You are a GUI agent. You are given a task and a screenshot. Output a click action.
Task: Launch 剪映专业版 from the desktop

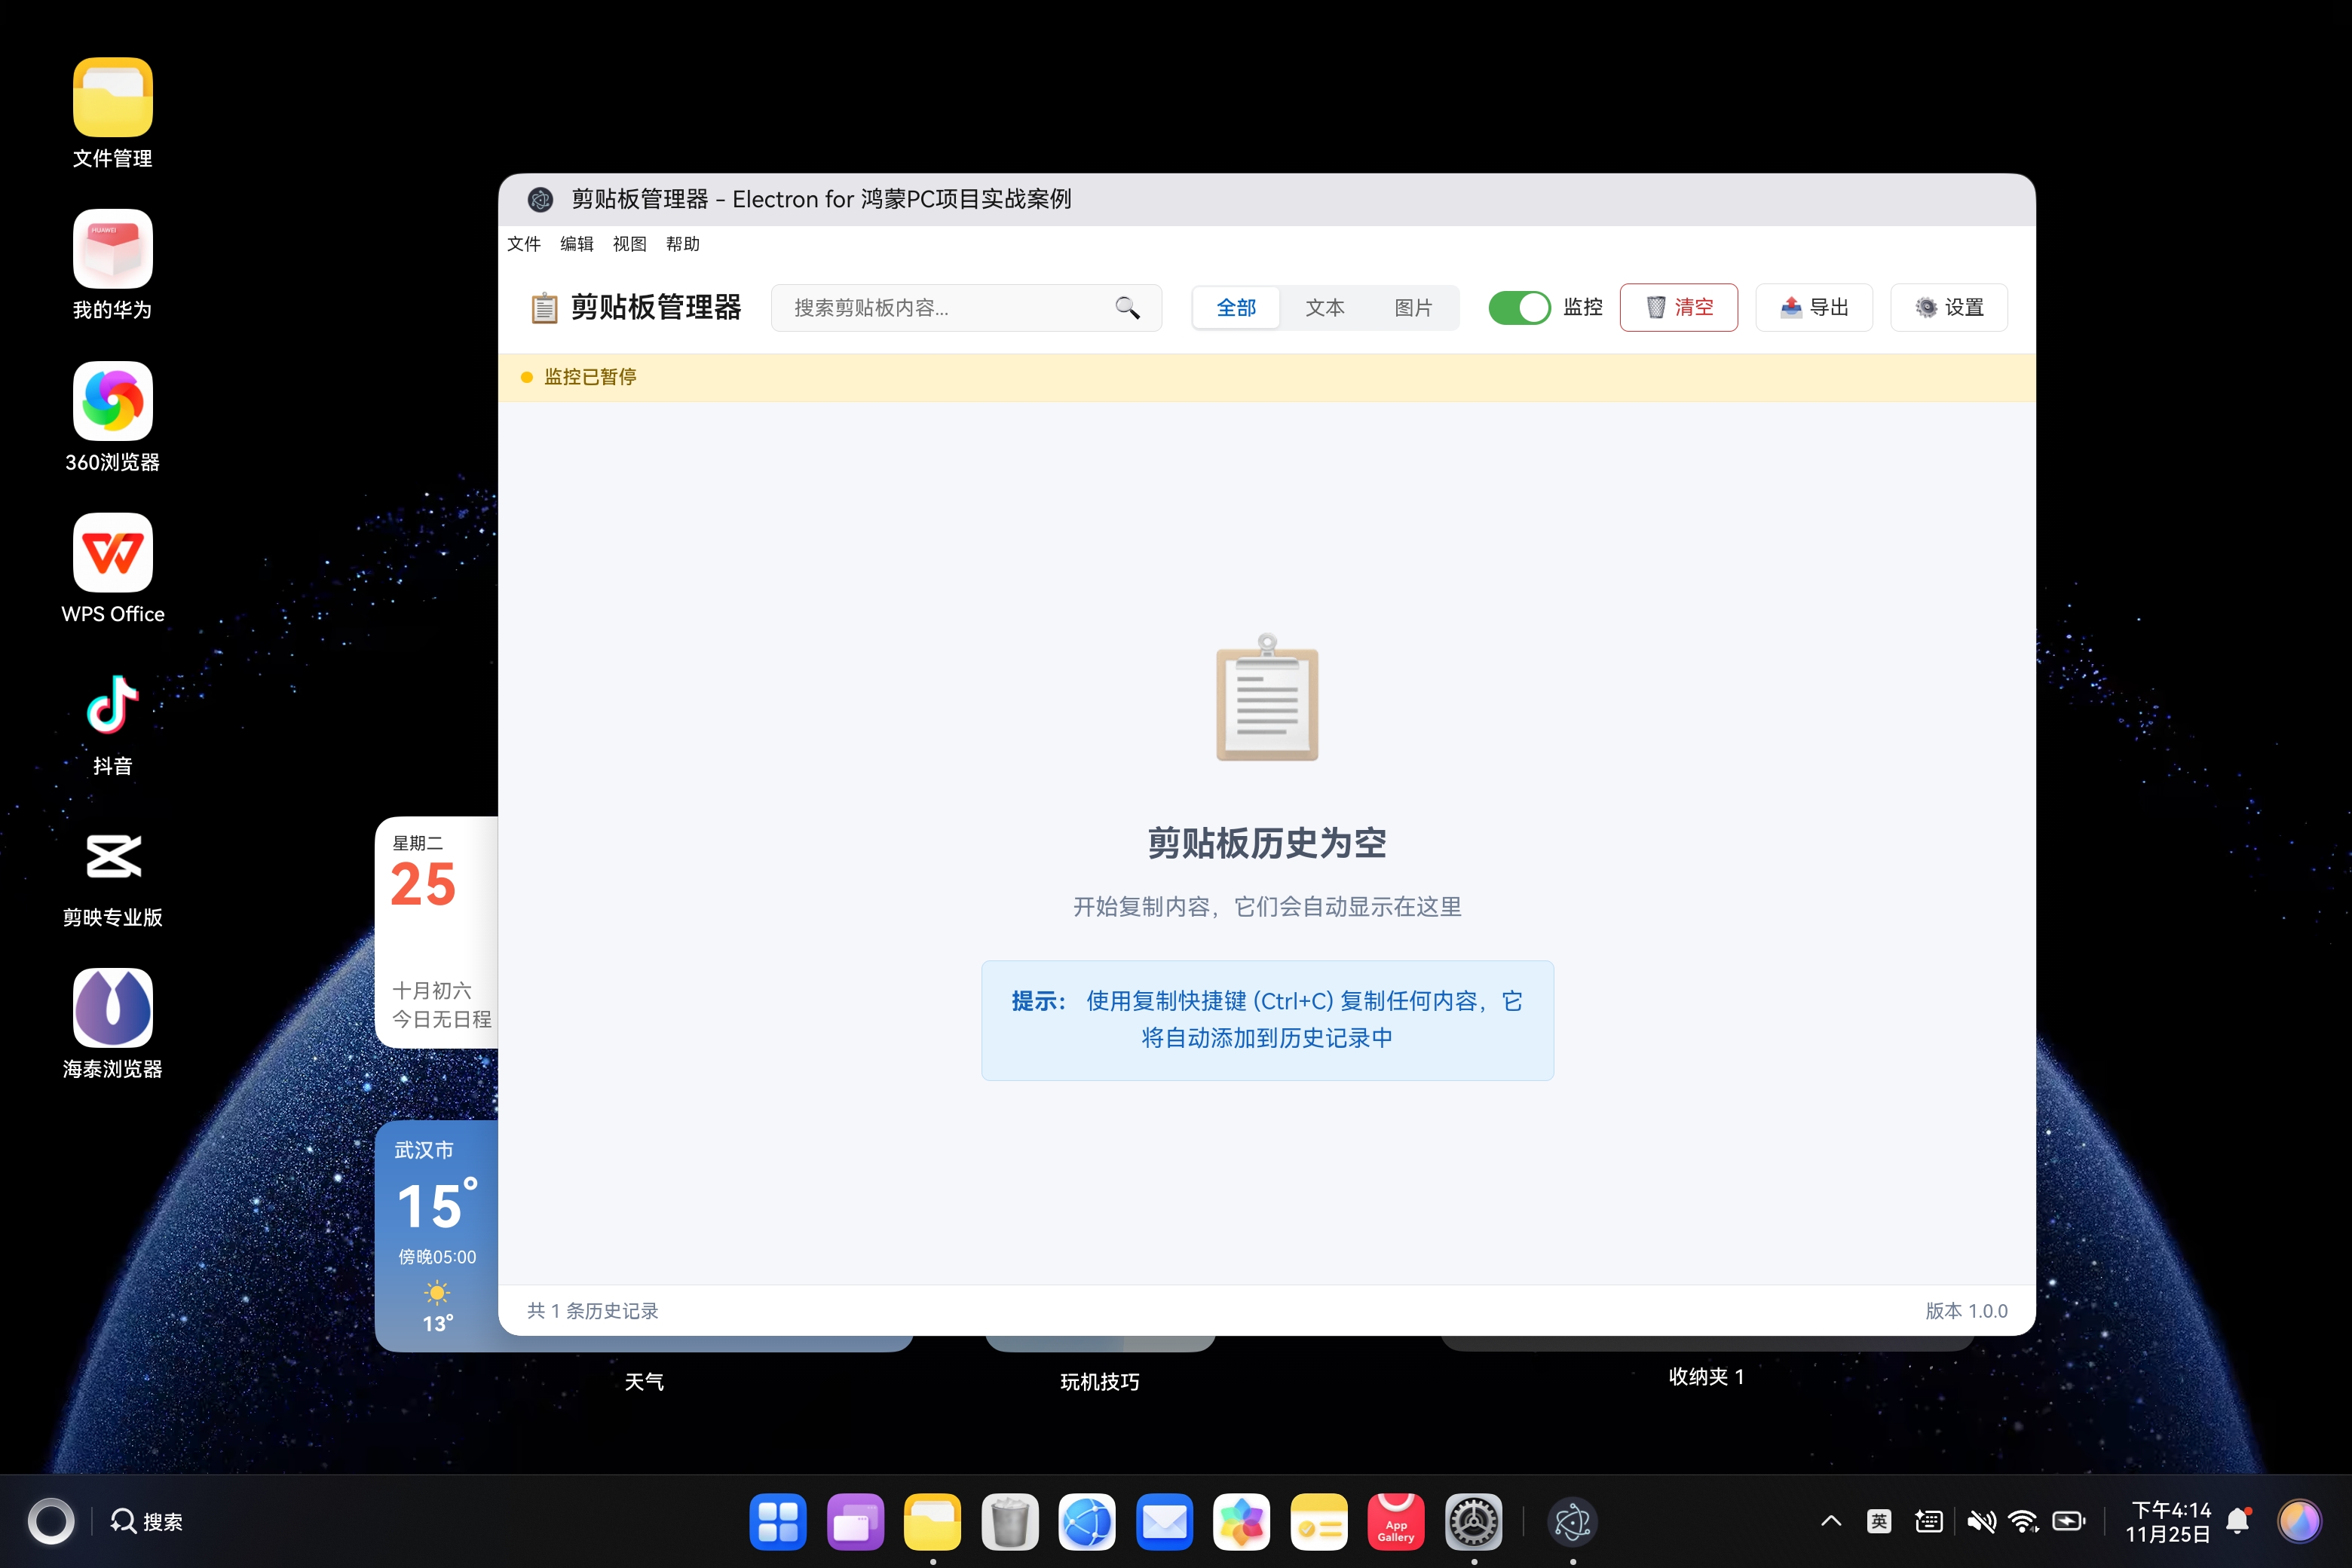tap(112, 857)
